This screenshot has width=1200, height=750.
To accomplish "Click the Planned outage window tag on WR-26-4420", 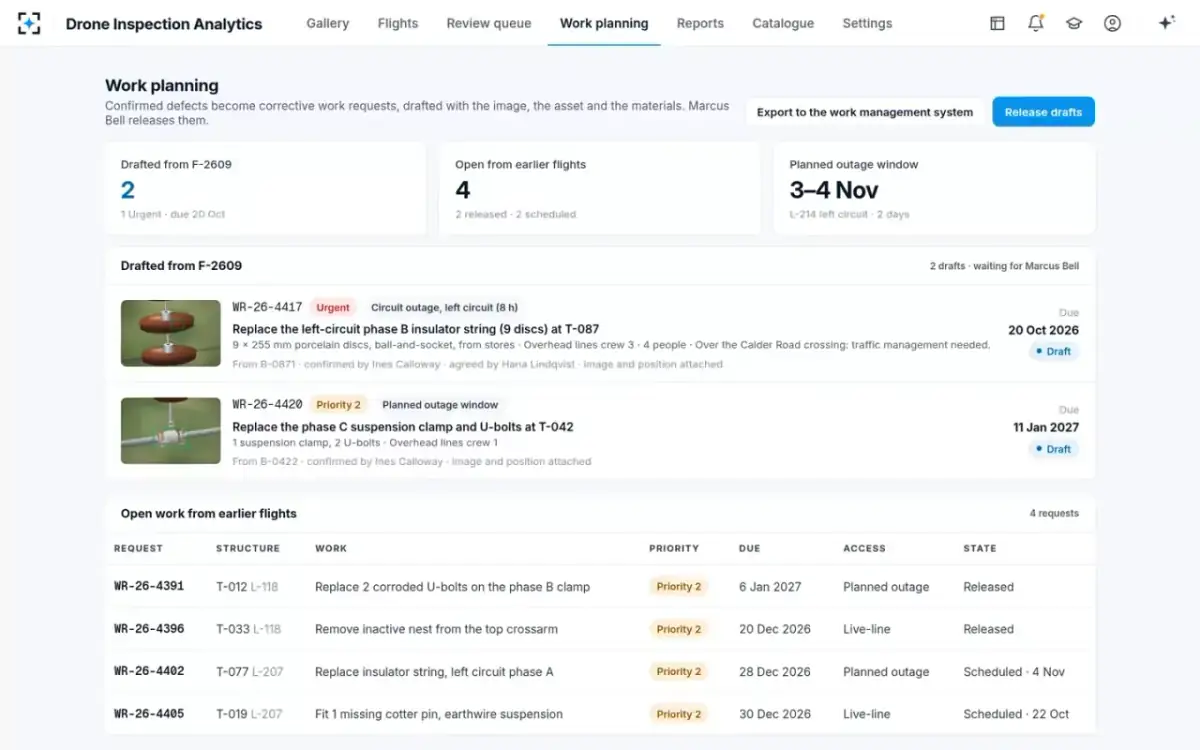I will pyautogui.click(x=440, y=405).
